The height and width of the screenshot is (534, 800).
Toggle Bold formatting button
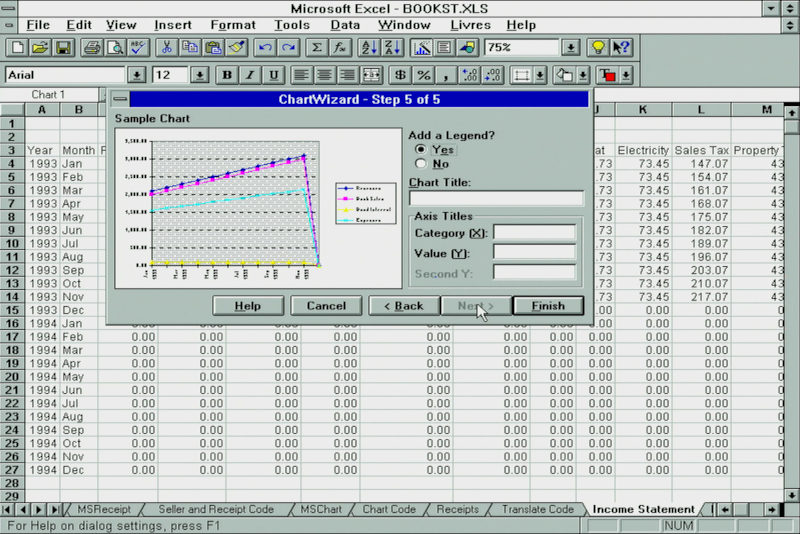(227, 75)
